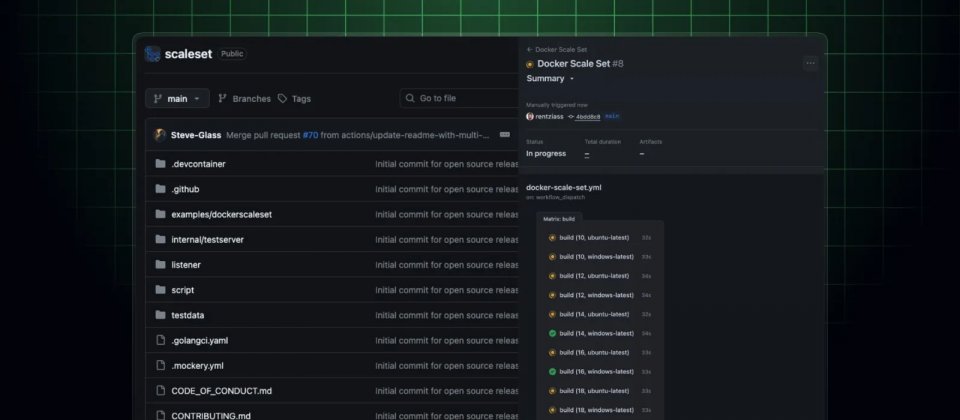Open the Branches list
The height and width of the screenshot is (420, 960).
click(244, 98)
